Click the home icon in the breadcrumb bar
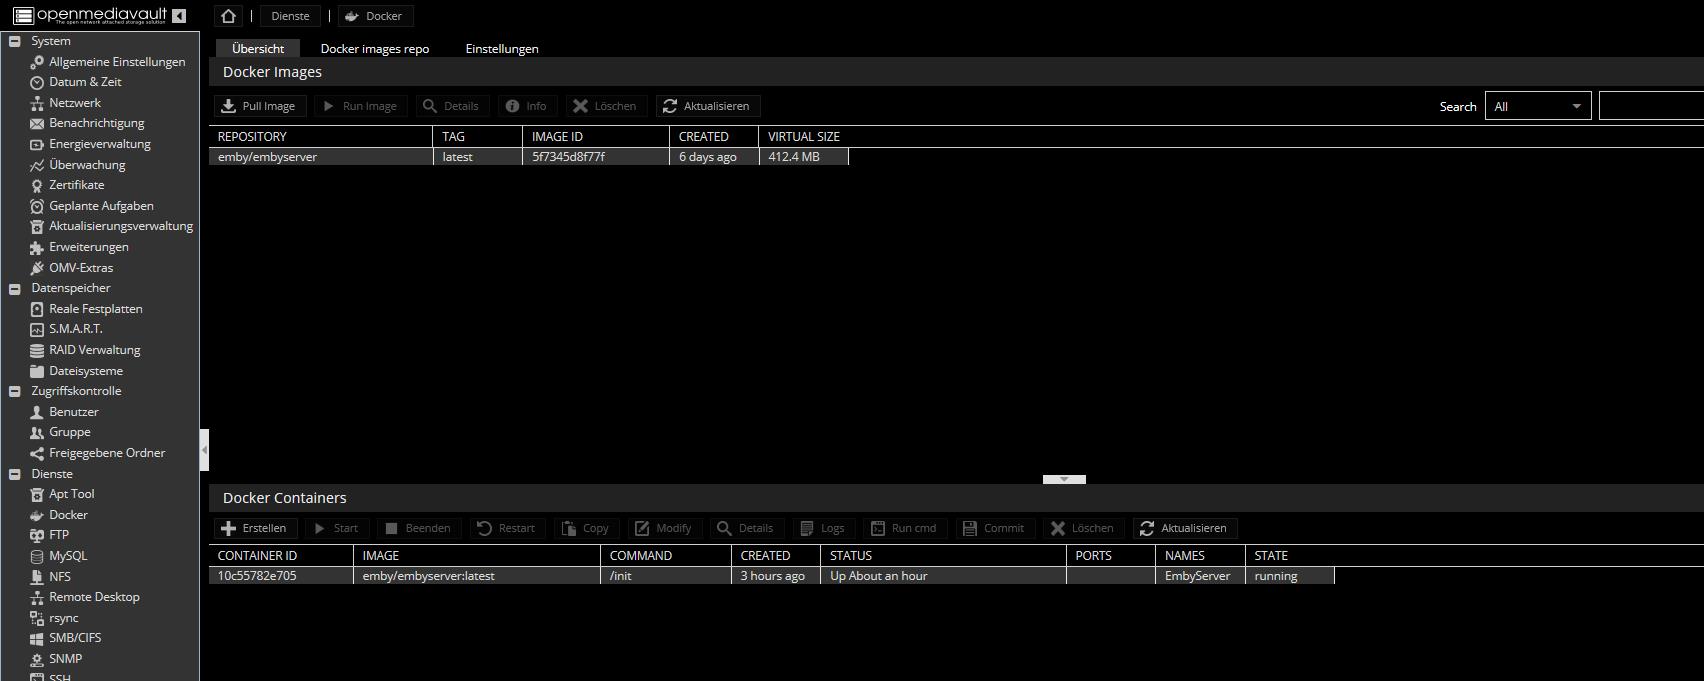The image size is (1704, 681). [228, 16]
